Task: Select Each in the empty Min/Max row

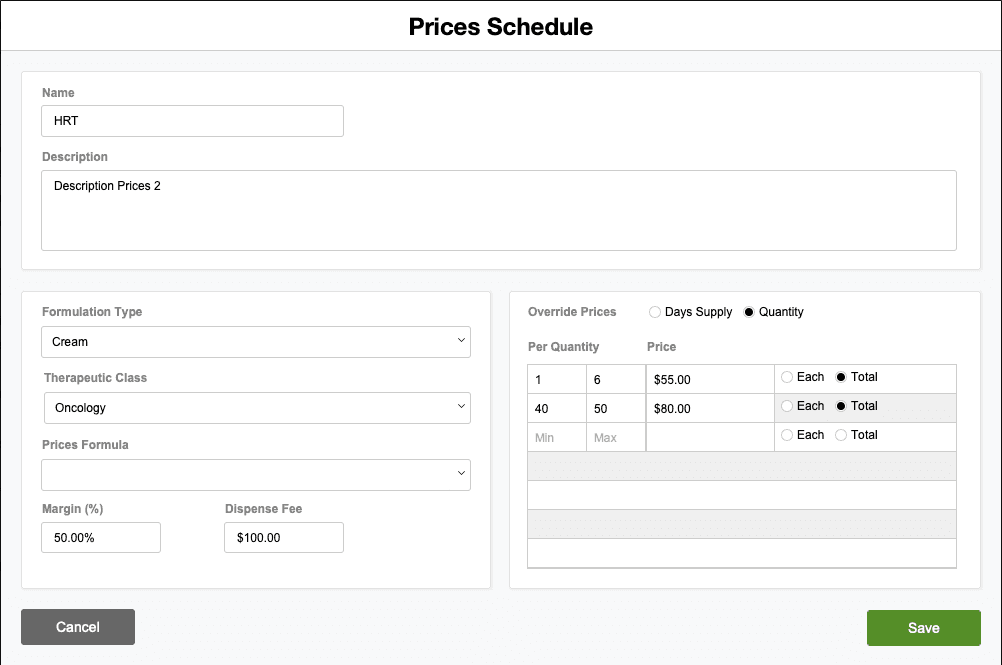Action: point(787,435)
